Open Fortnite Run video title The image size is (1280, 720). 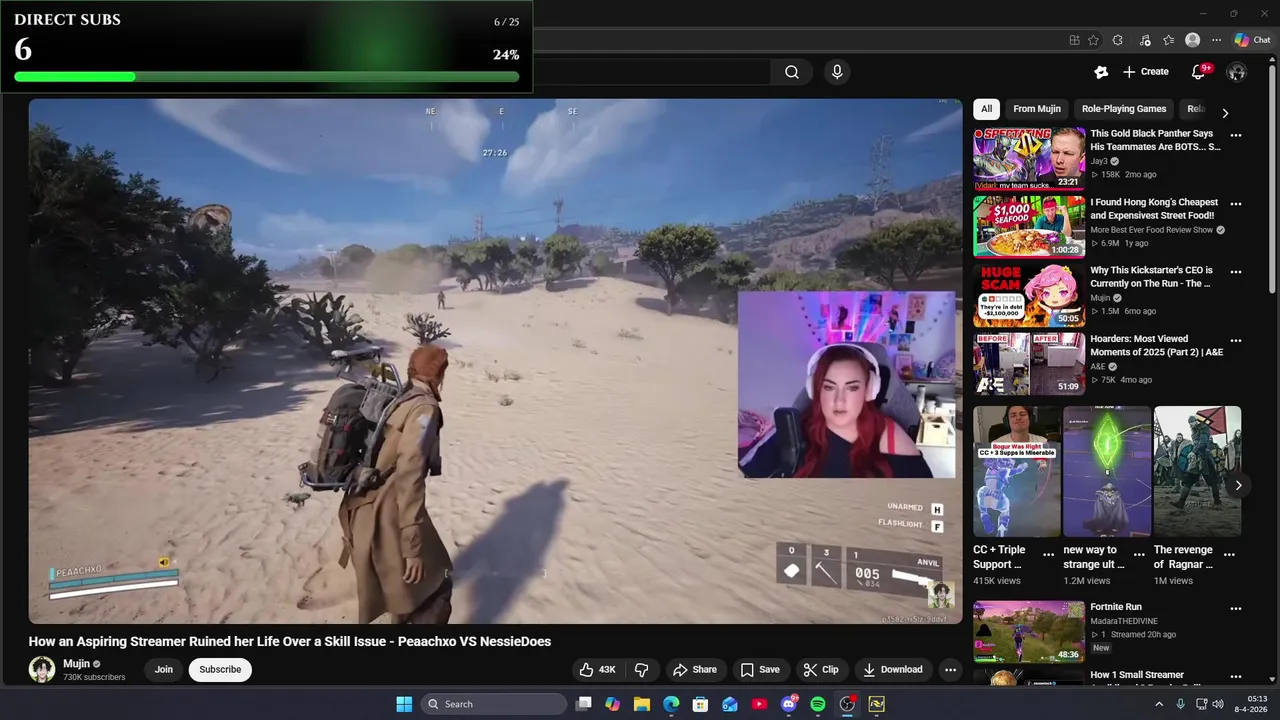point(1116,607)
